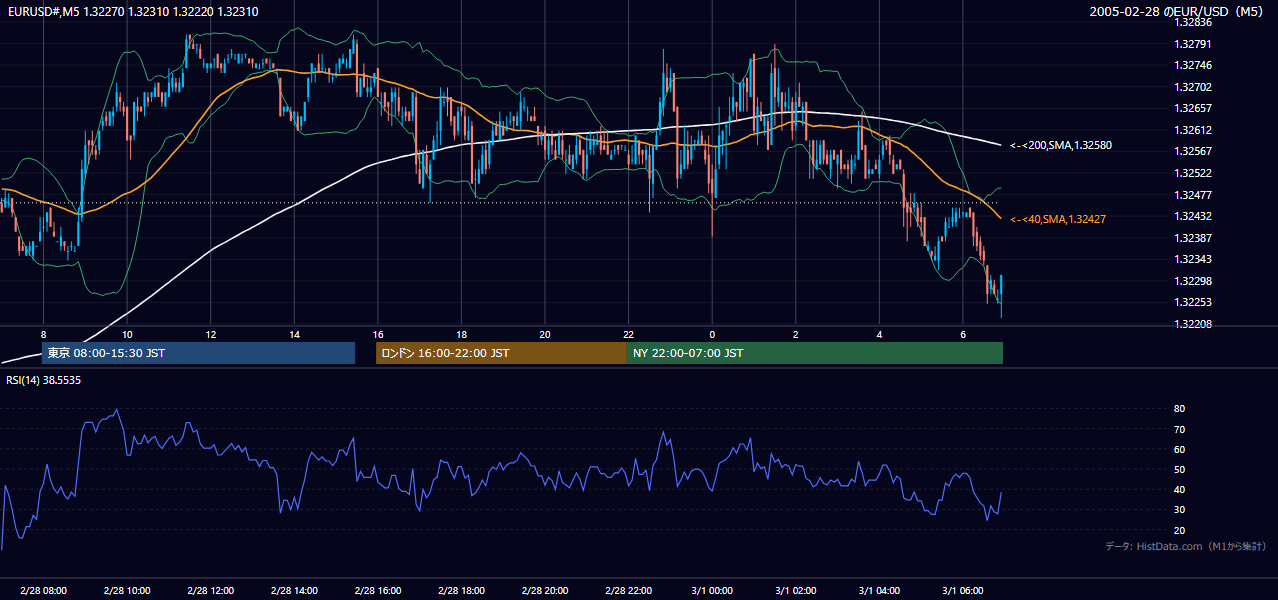Select the 40 SMA label showing 1.32427
The image size is (1278, 600).
pyautogui.click(x=1057, y=219)
